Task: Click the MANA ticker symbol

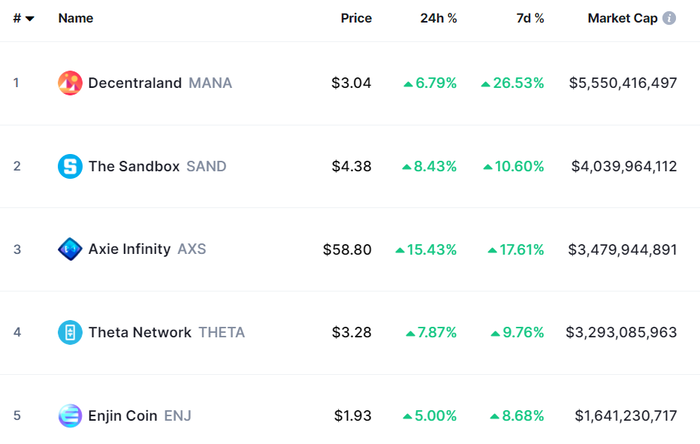Action: pyautogui.click(x=210, y=83)
